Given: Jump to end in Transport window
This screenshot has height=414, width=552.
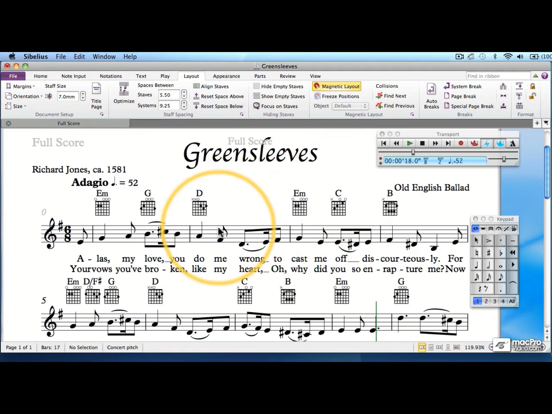Looking at the screenshot, I should coord(448,143).
